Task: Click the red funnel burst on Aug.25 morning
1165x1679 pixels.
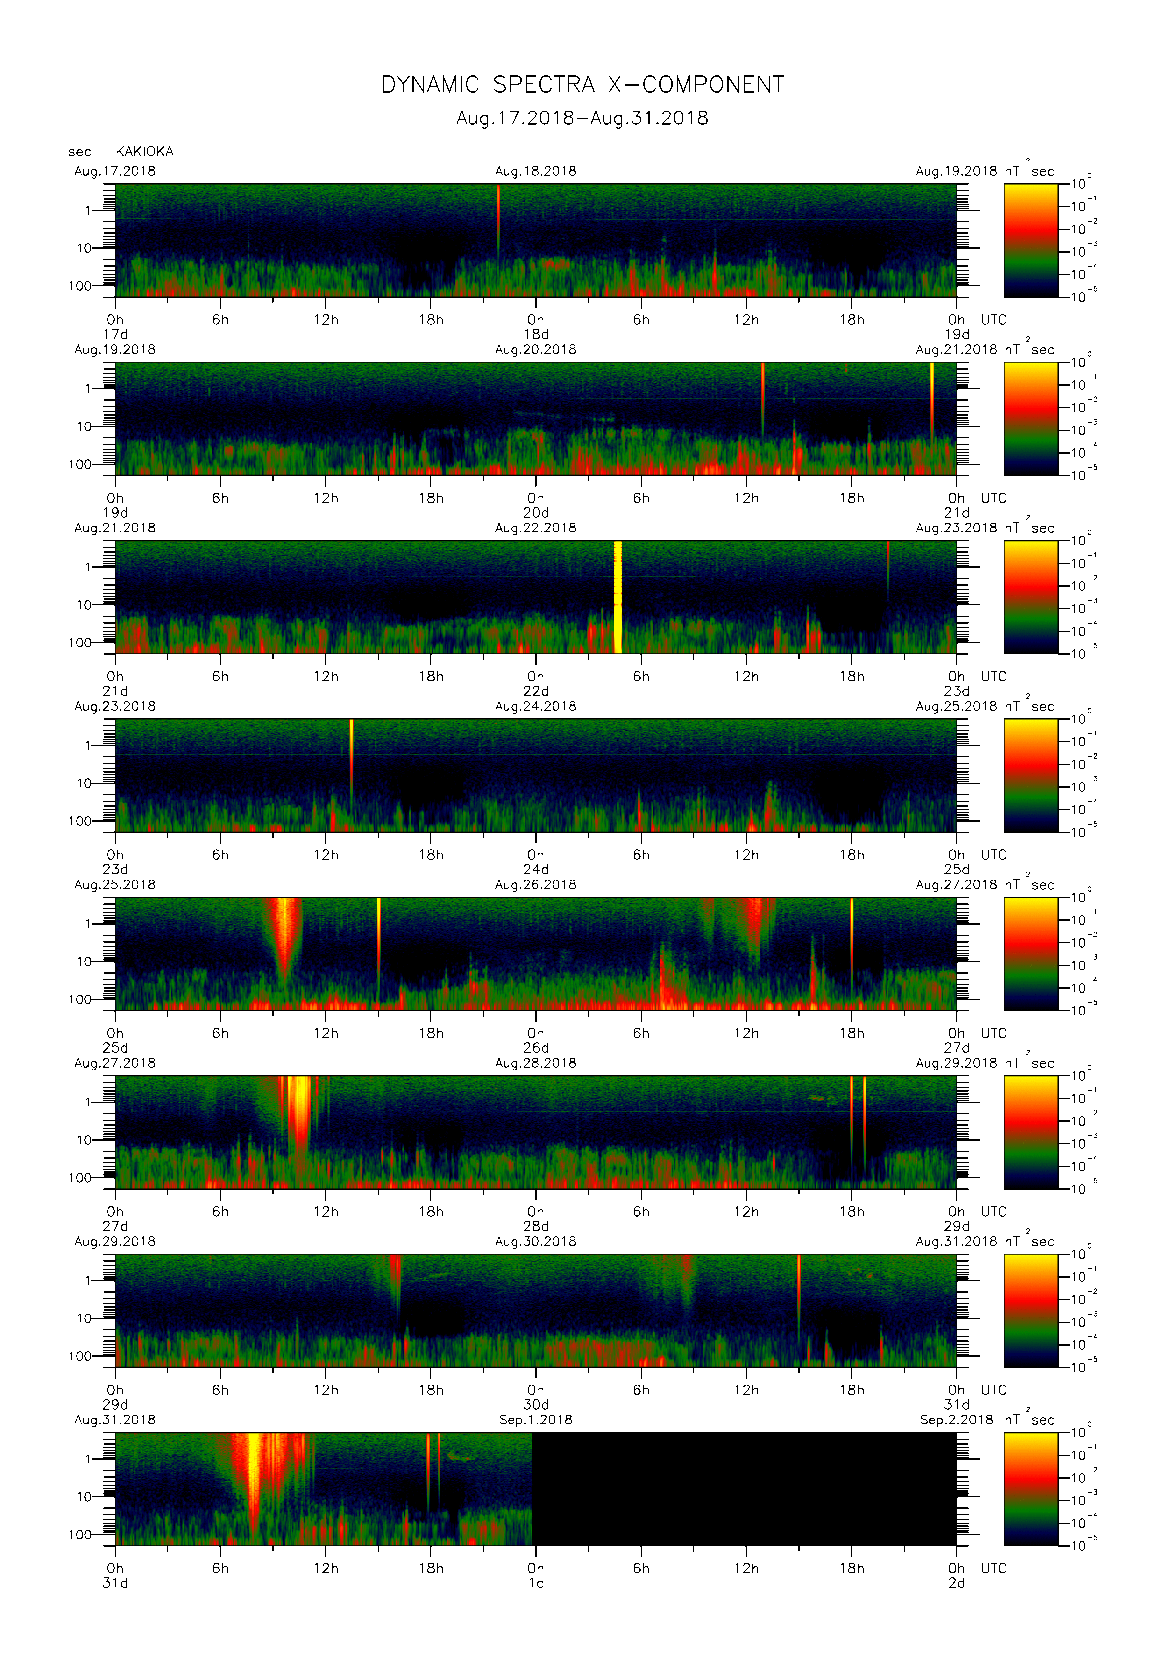Action: coord(285,940)
